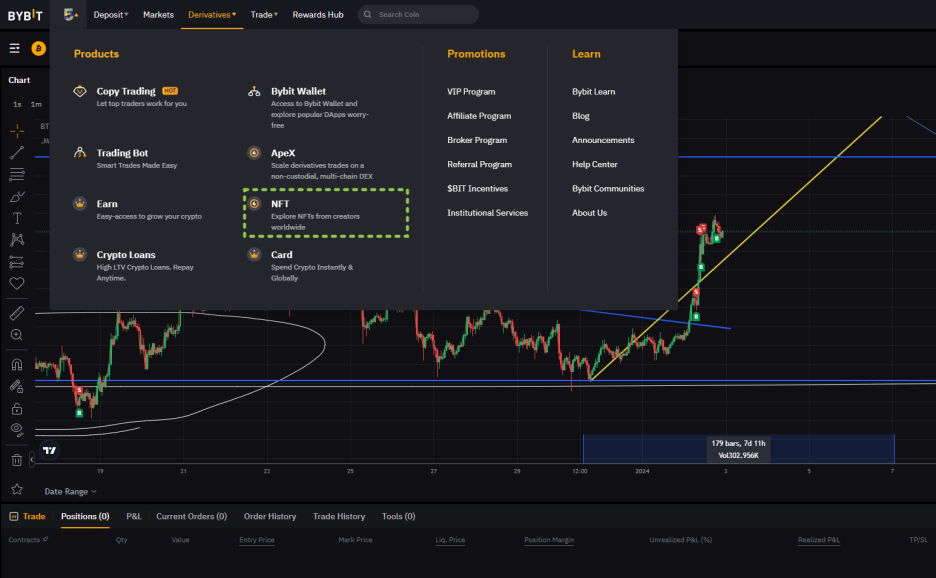Click the Earn crown icon

point(80,204)
